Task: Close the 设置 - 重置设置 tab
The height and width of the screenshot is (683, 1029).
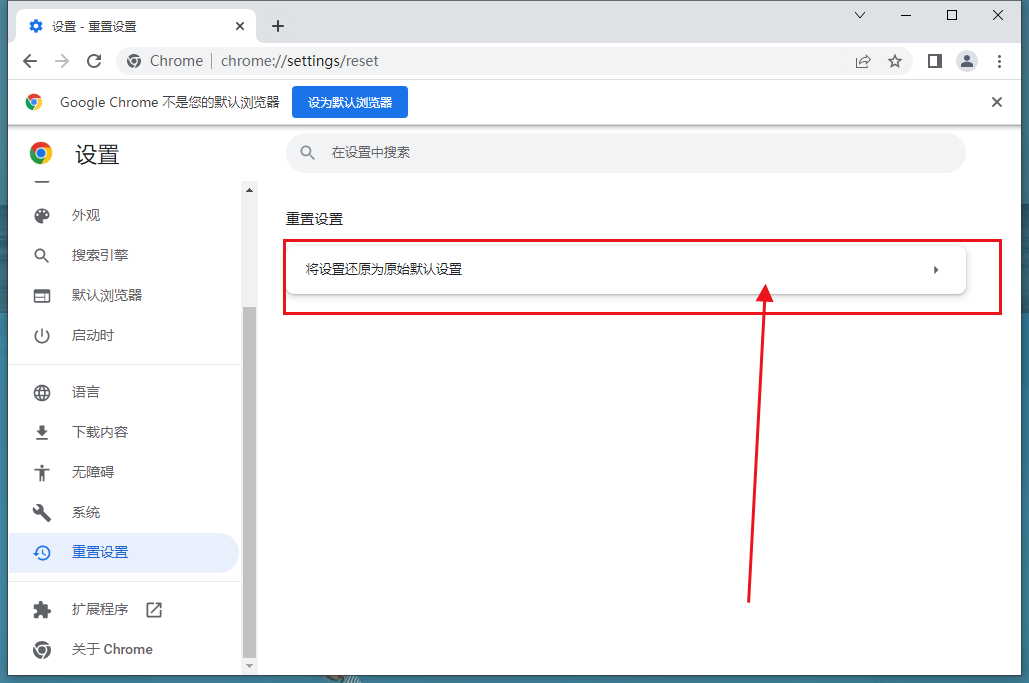Action: (x=240, y=26)
